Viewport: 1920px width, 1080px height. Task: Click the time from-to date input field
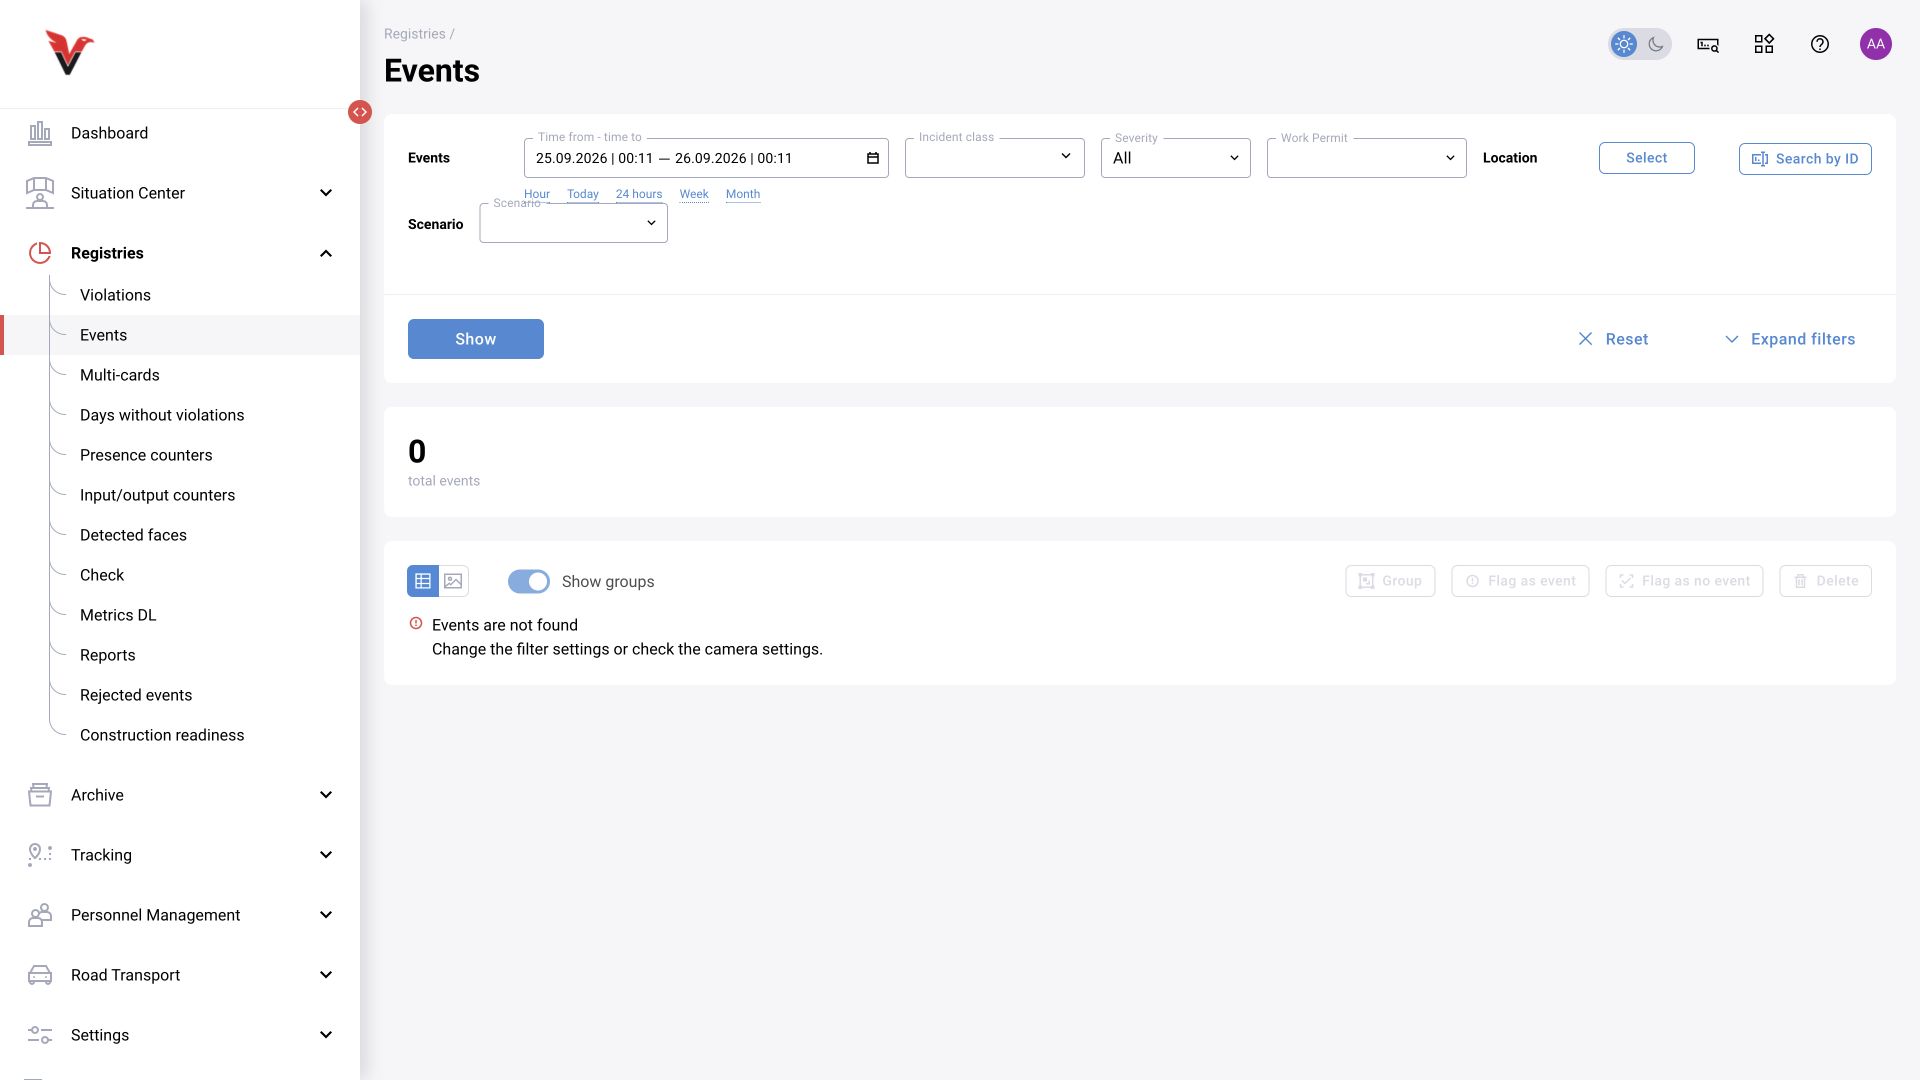tap(706, 158)
